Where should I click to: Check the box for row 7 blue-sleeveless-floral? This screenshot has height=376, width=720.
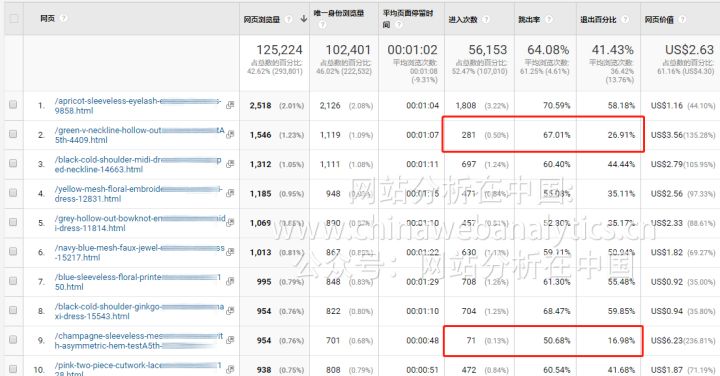13,281
